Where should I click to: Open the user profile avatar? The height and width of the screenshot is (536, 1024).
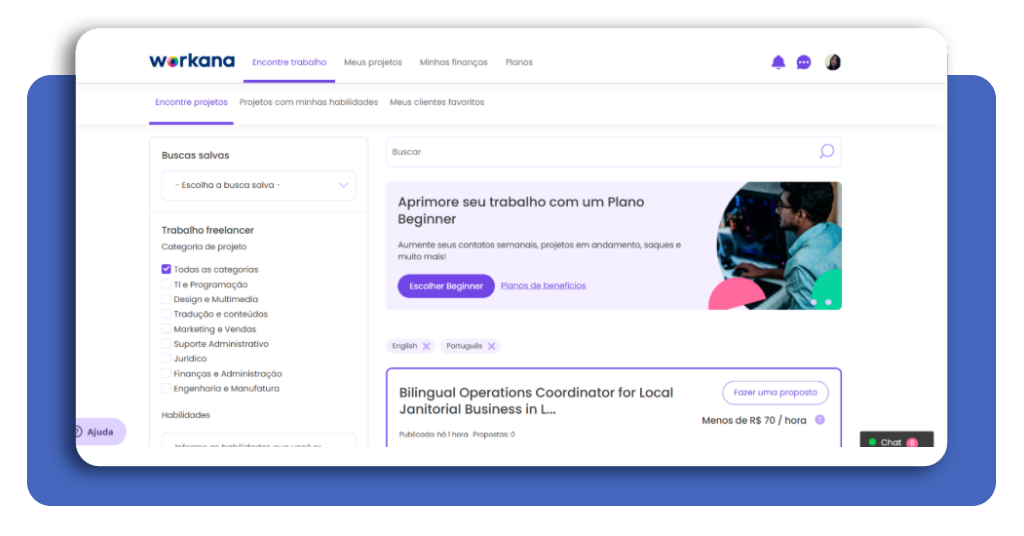pyautogui.click(x=833, y=62)
